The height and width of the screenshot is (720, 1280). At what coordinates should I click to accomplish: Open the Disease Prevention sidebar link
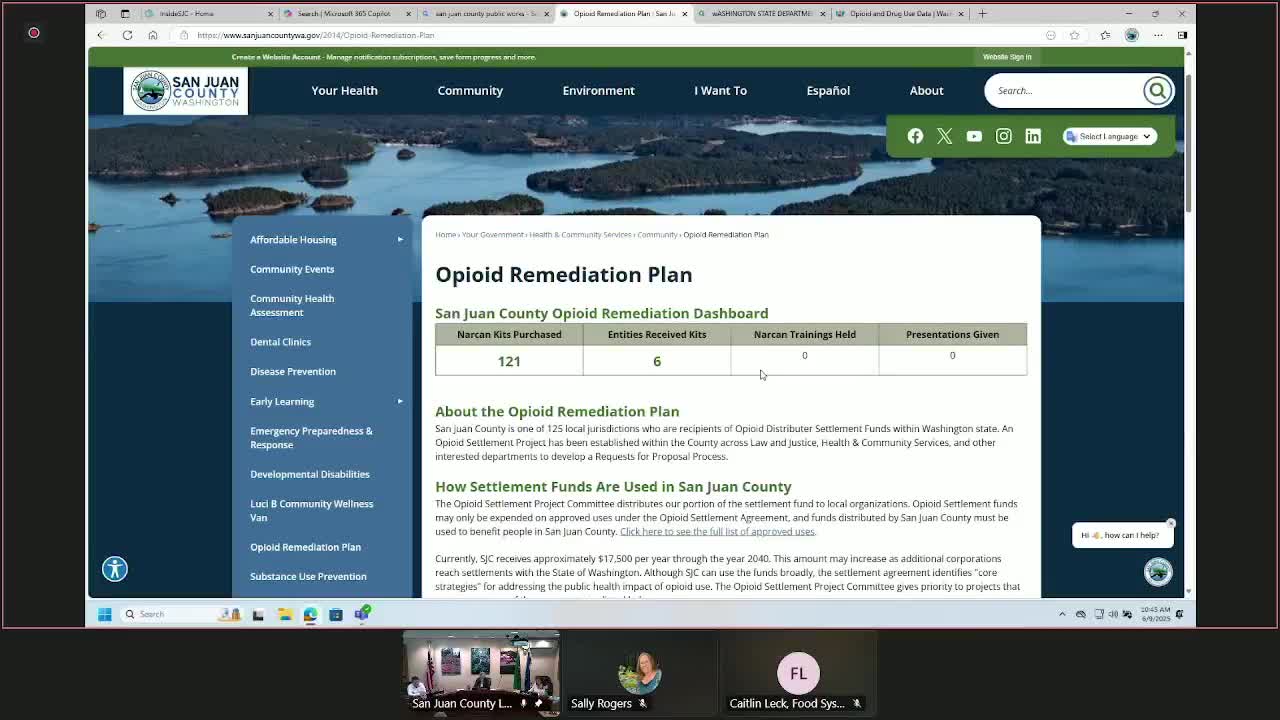pos(293,371)
